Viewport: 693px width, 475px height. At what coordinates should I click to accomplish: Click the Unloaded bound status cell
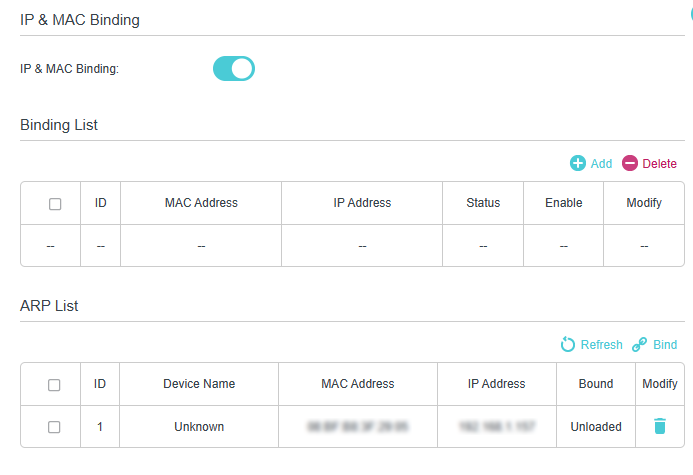(596, 427)
